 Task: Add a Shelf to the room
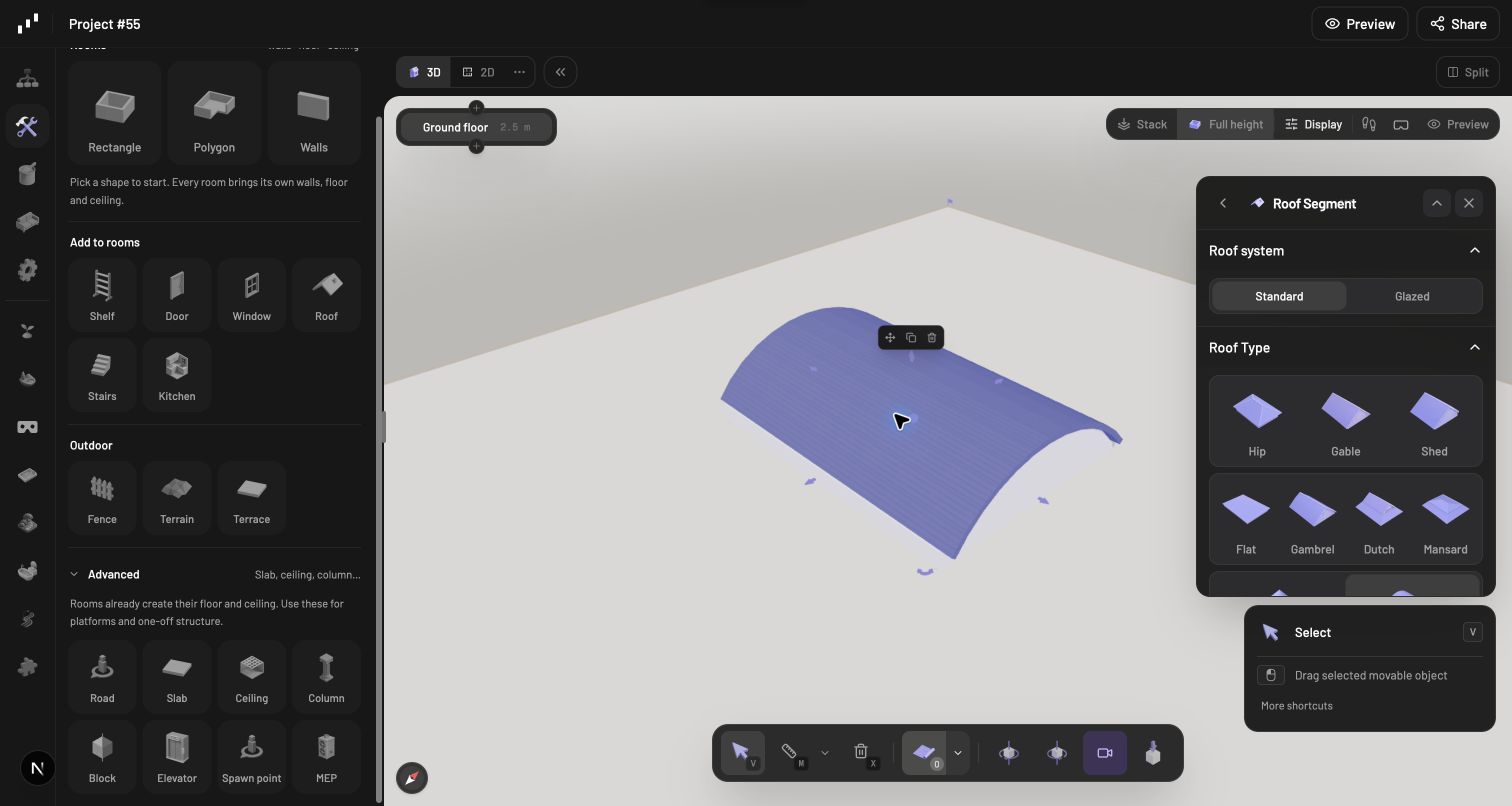pos(102,294)
